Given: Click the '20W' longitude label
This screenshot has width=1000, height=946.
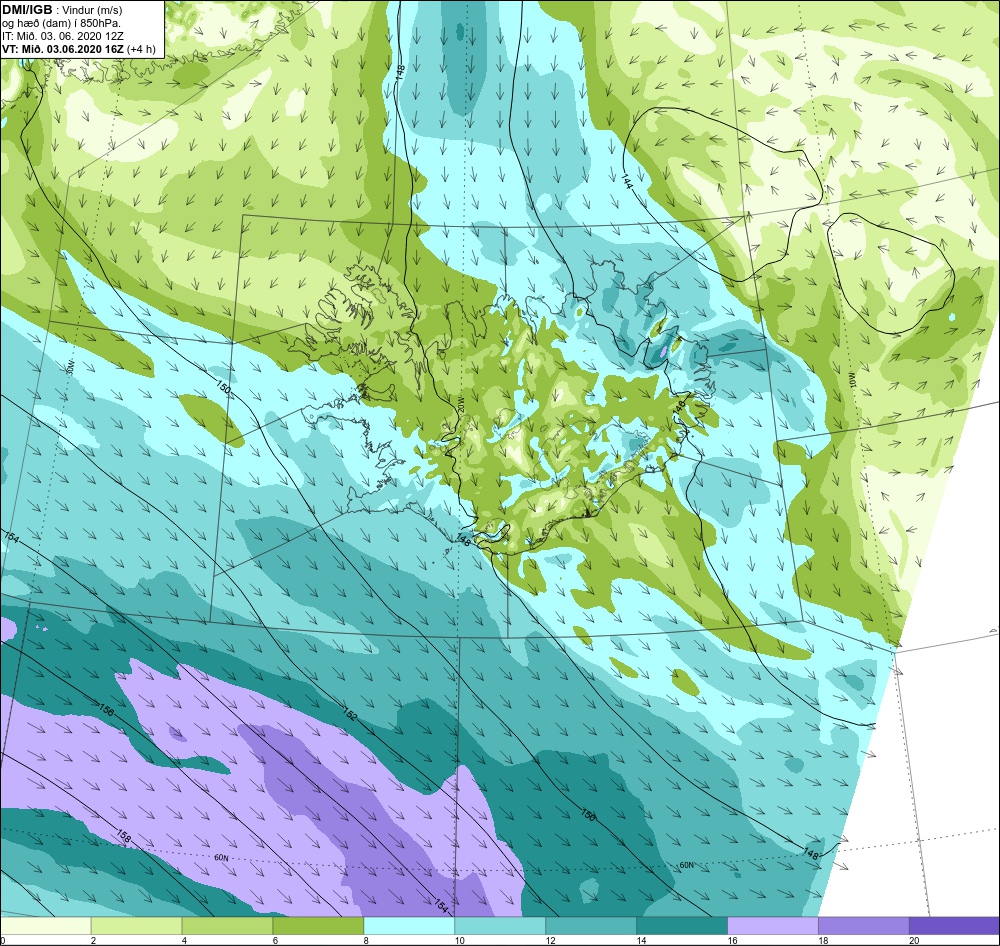Looking at the screenshot, I should point(460,404).
